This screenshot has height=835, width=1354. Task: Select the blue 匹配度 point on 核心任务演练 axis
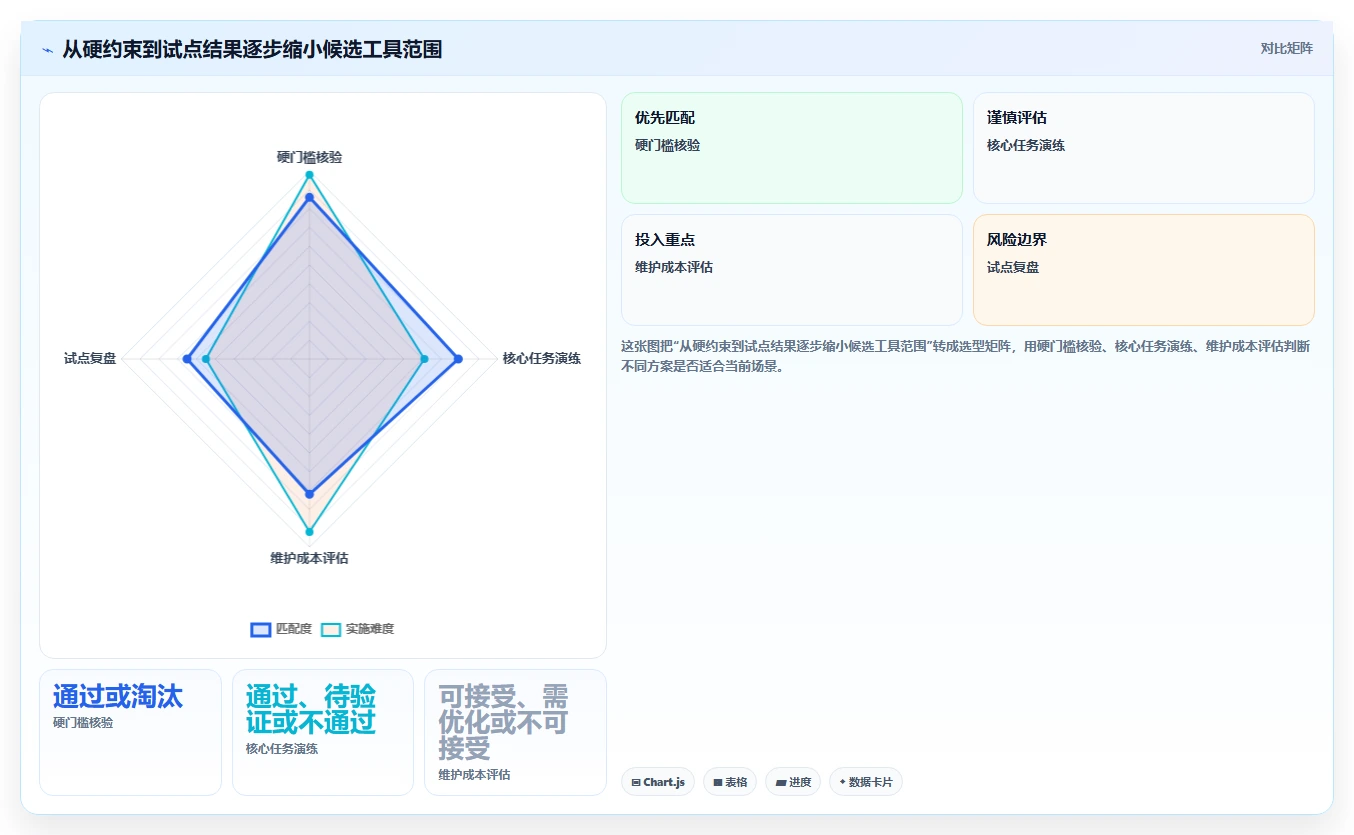tap(459, 358)
